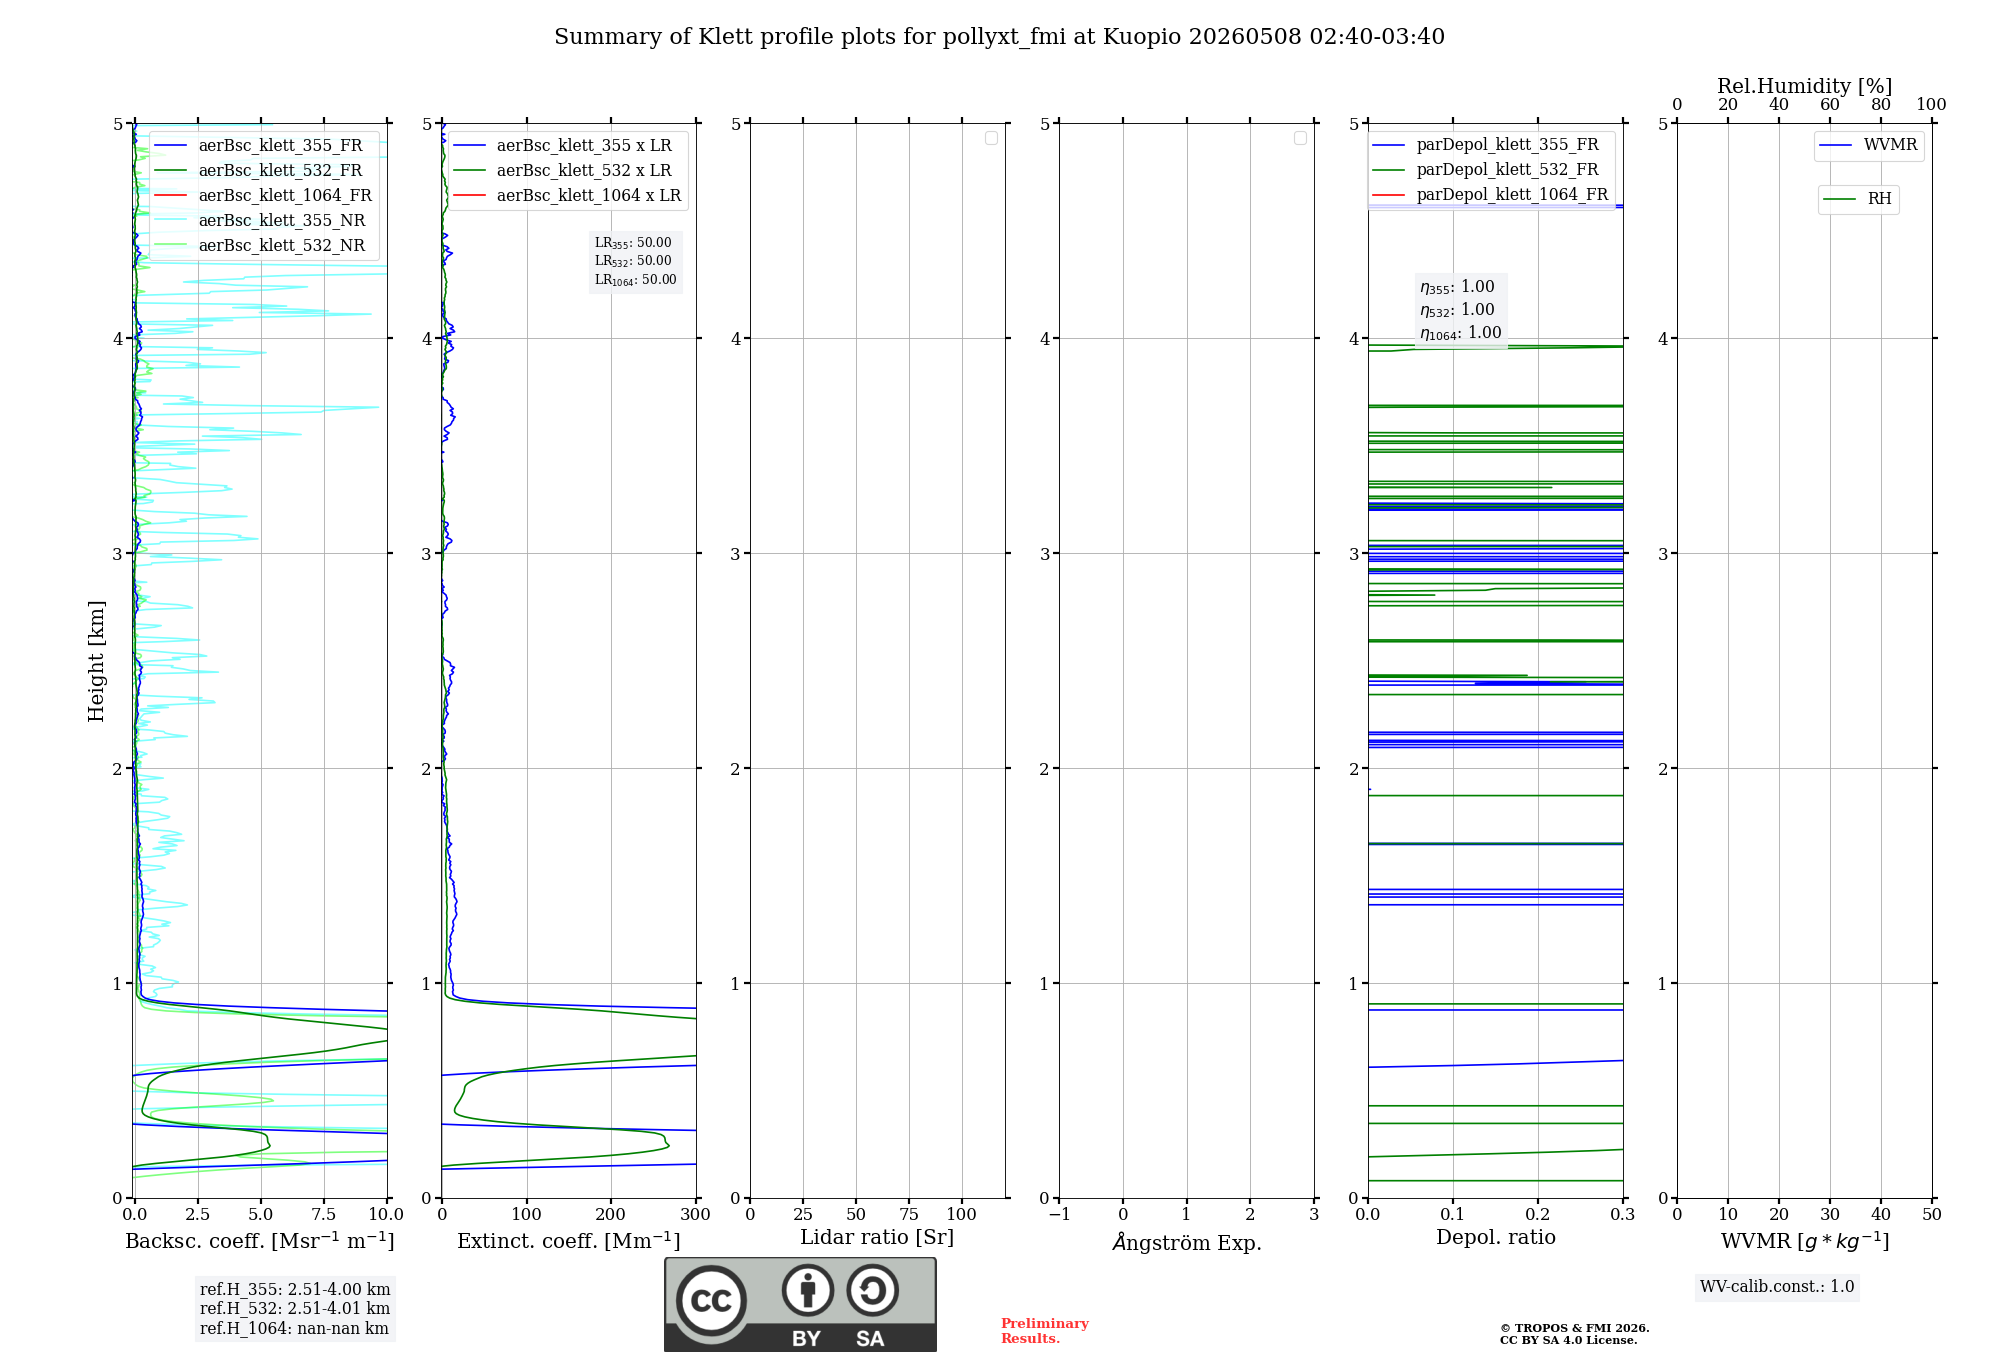Click the LR355: 50.00 annotation
The width and height of the screenshot is (2000, 1360).
[633, 243]
